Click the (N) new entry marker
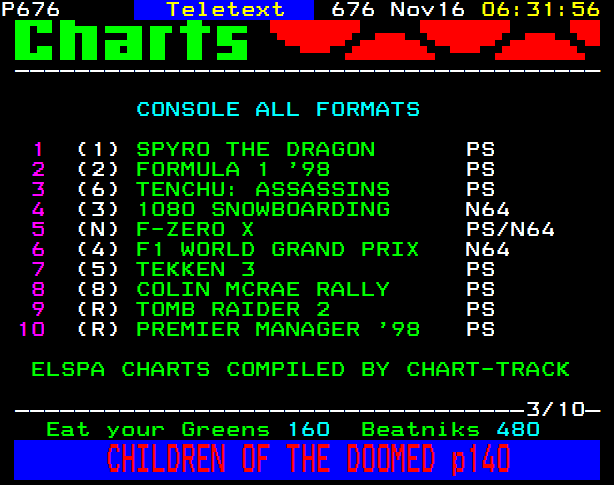This screenshot has height=485, width=614. pyautogui.click(x=98, y=229)
